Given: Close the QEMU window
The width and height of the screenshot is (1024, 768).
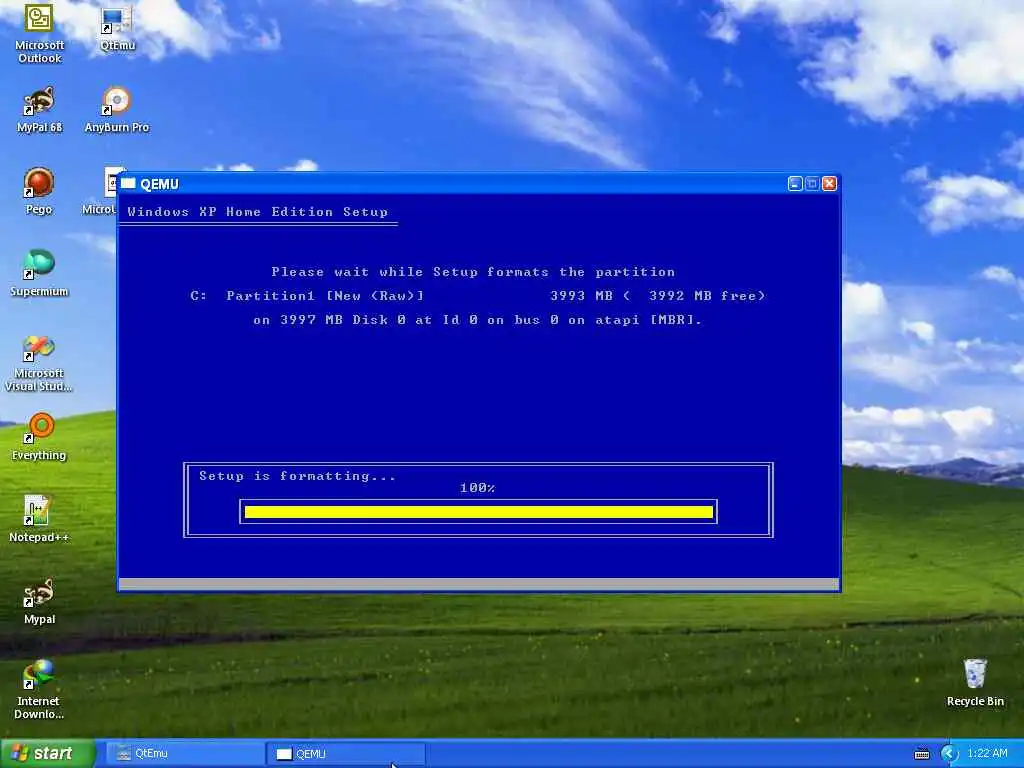Looking at the screenshot, I should (829, 184).
